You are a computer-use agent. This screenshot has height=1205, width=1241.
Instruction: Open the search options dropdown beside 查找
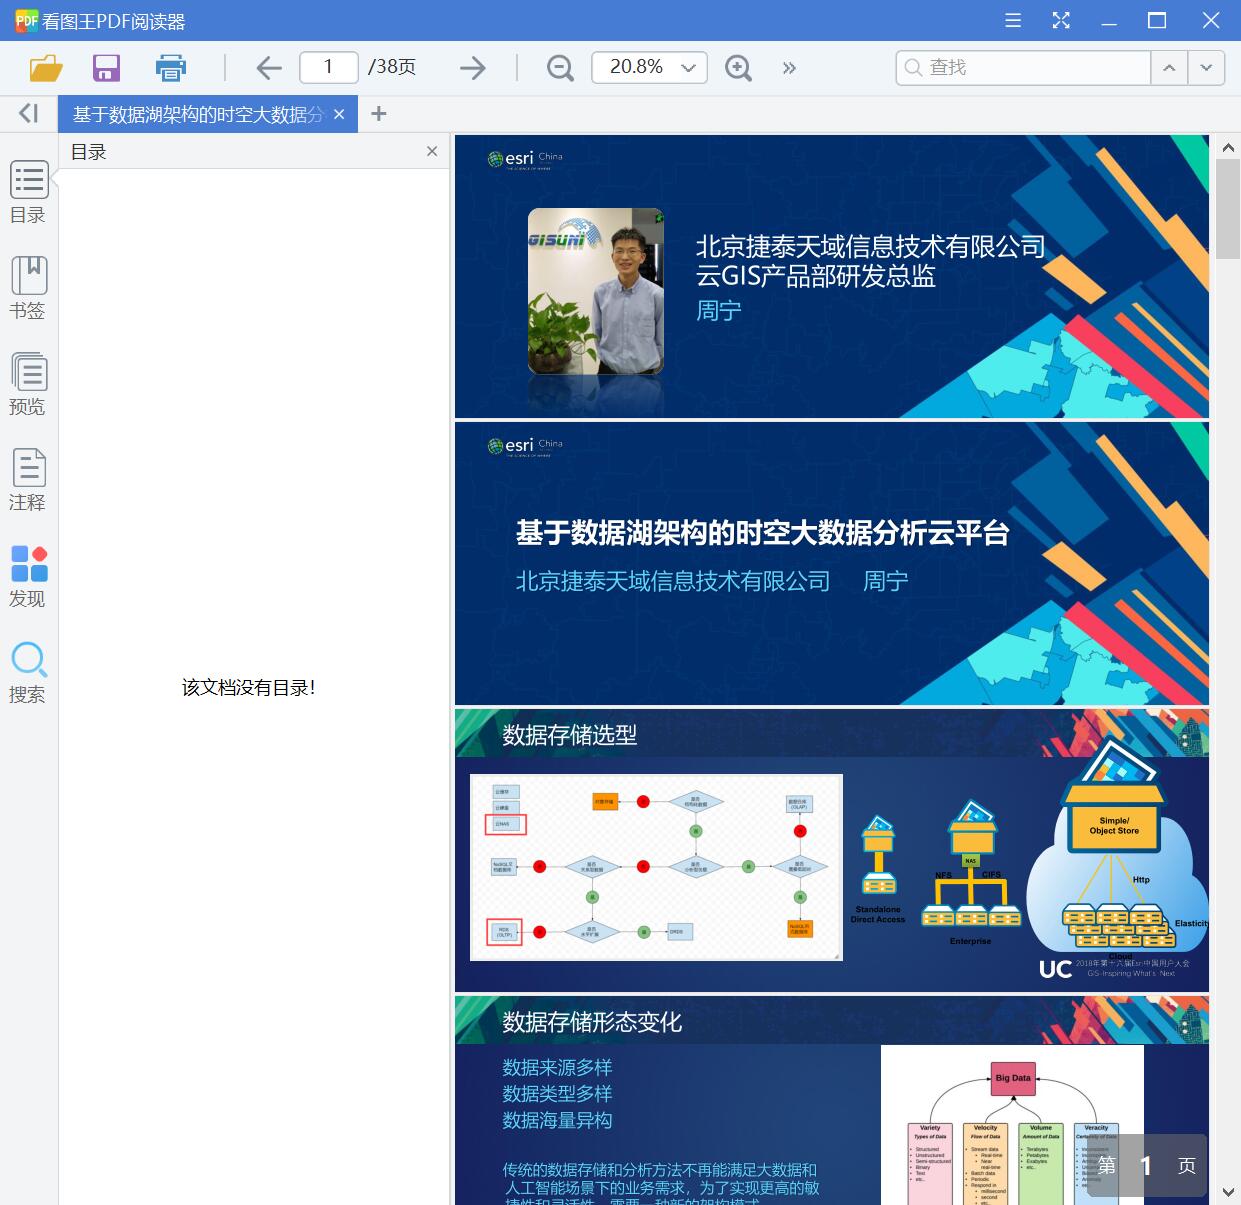[1207, 67]
